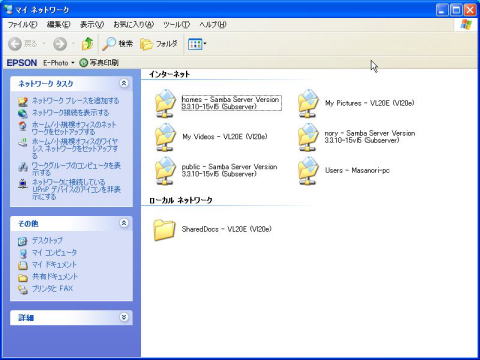
Task: Open the Favorites (お気に入り) menu
Action: [x=133, y=25]
